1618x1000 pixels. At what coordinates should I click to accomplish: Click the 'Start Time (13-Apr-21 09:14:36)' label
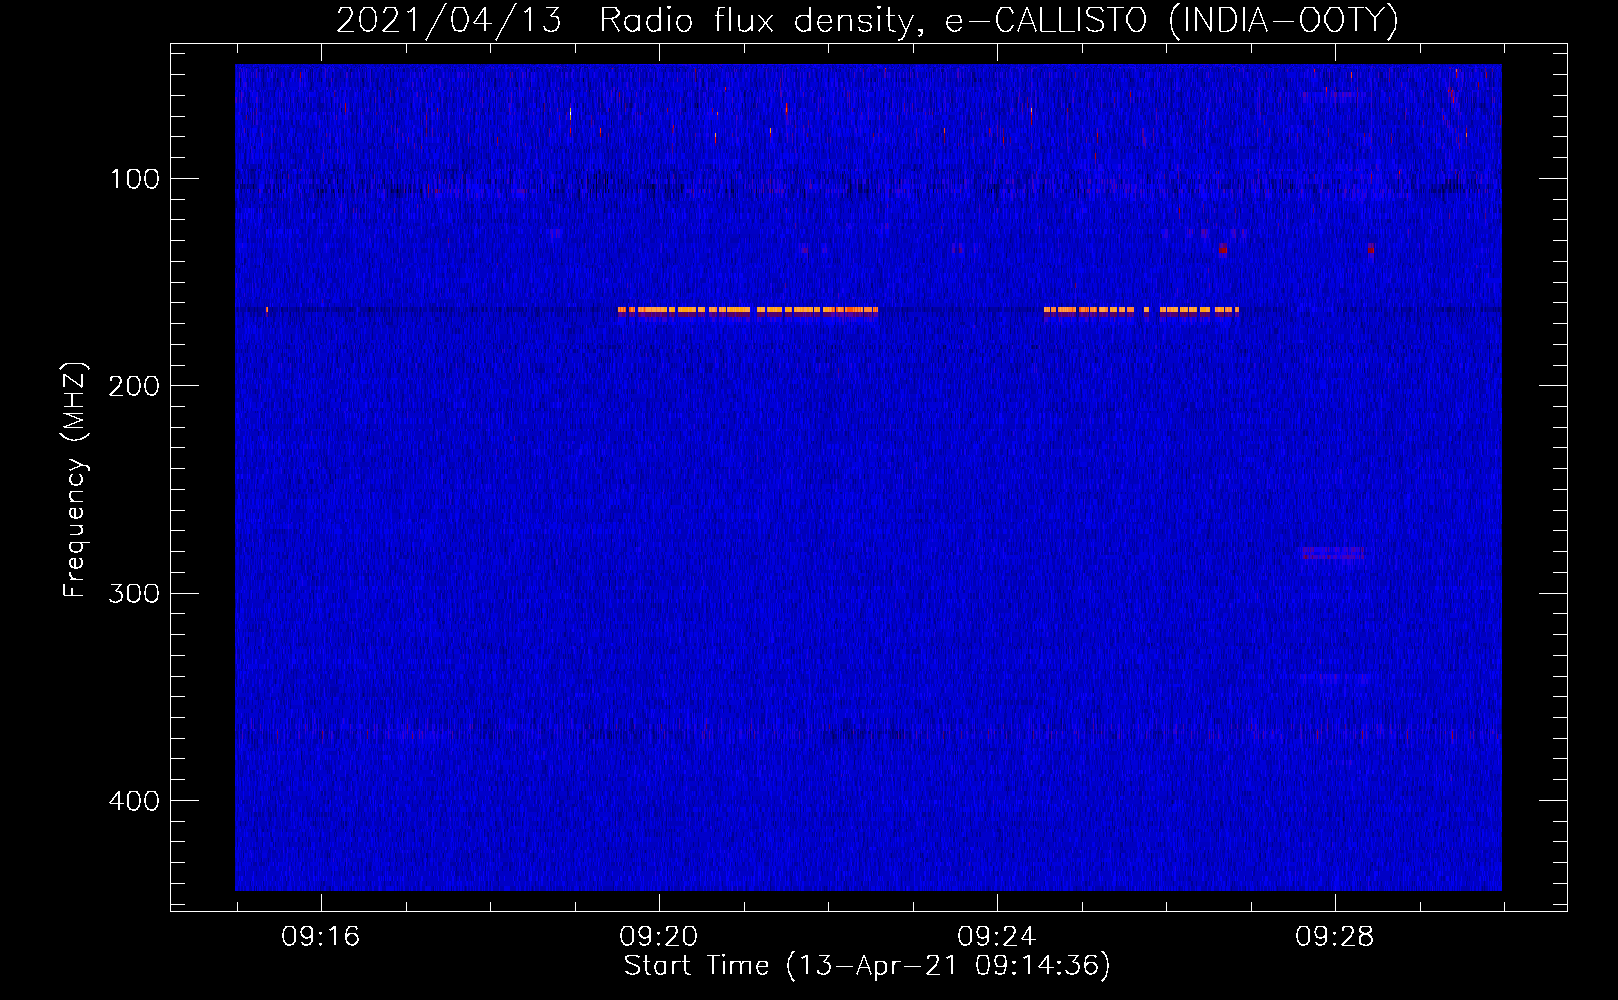point(867,966)
